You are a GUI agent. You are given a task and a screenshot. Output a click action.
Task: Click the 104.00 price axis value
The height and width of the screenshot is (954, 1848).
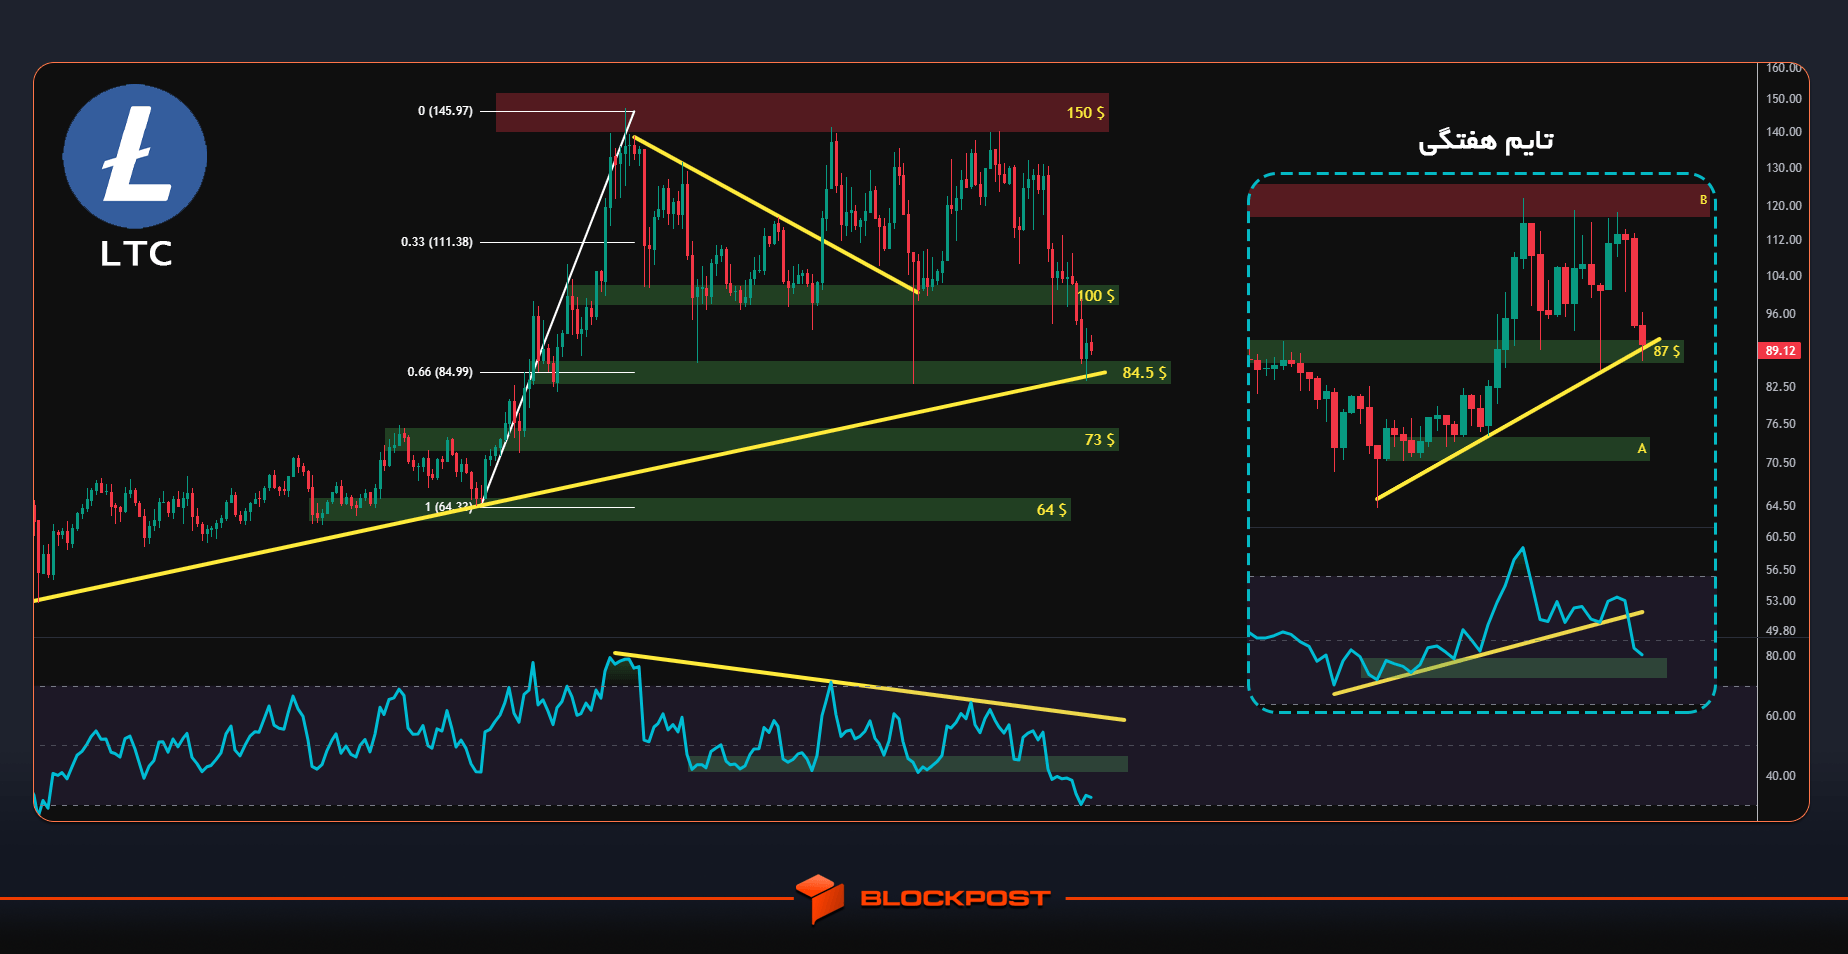click(x=1784, y=276)
